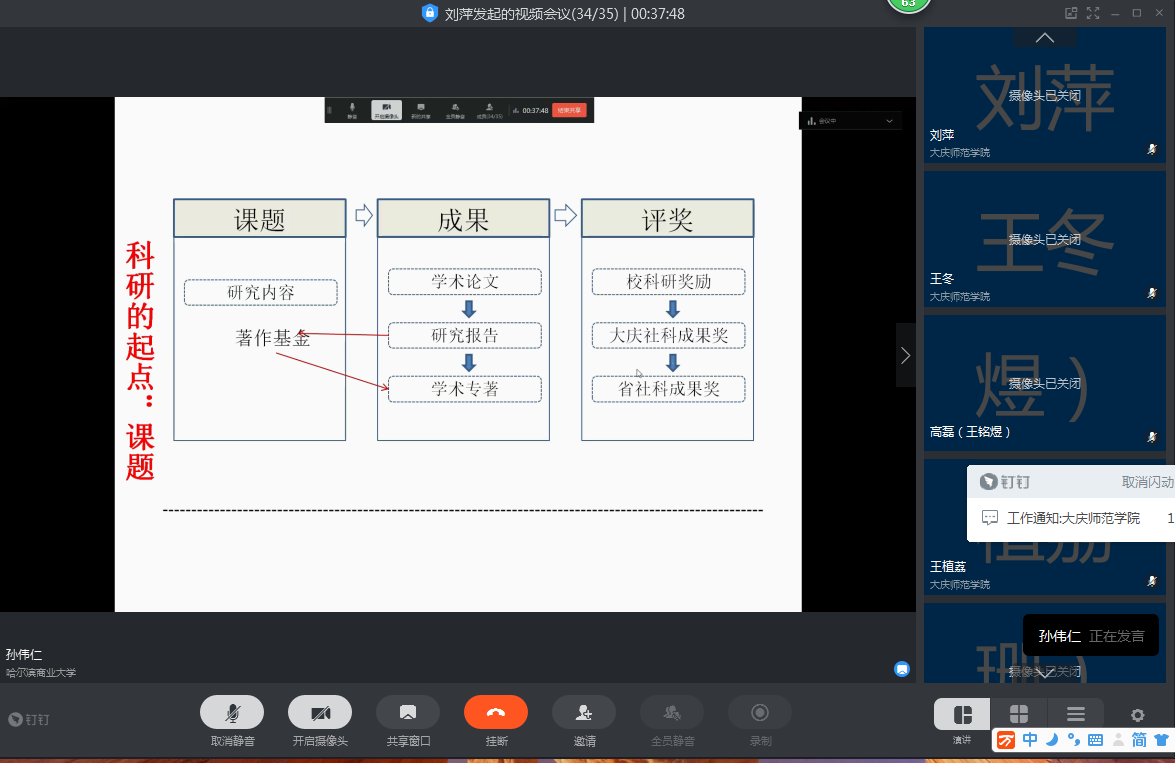Open the participant list view icon
Screen dimensions: 1175x763
1076,714
